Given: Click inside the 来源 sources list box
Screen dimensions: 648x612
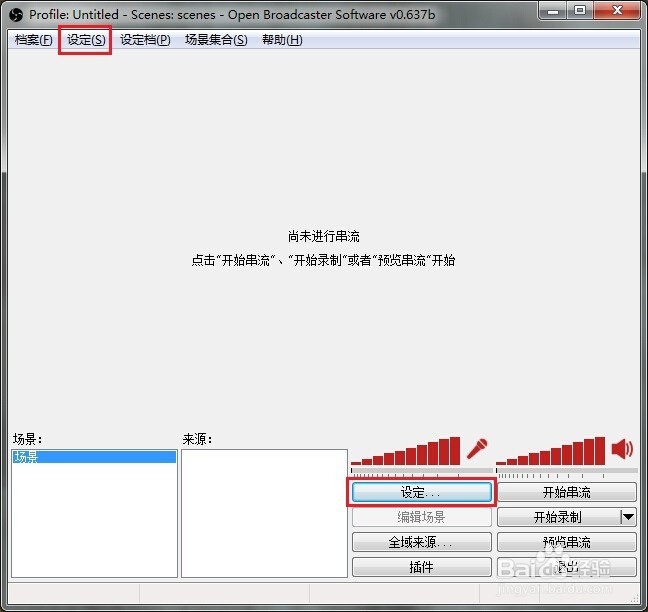Looking at the screenshot, I should click(264, 513).
